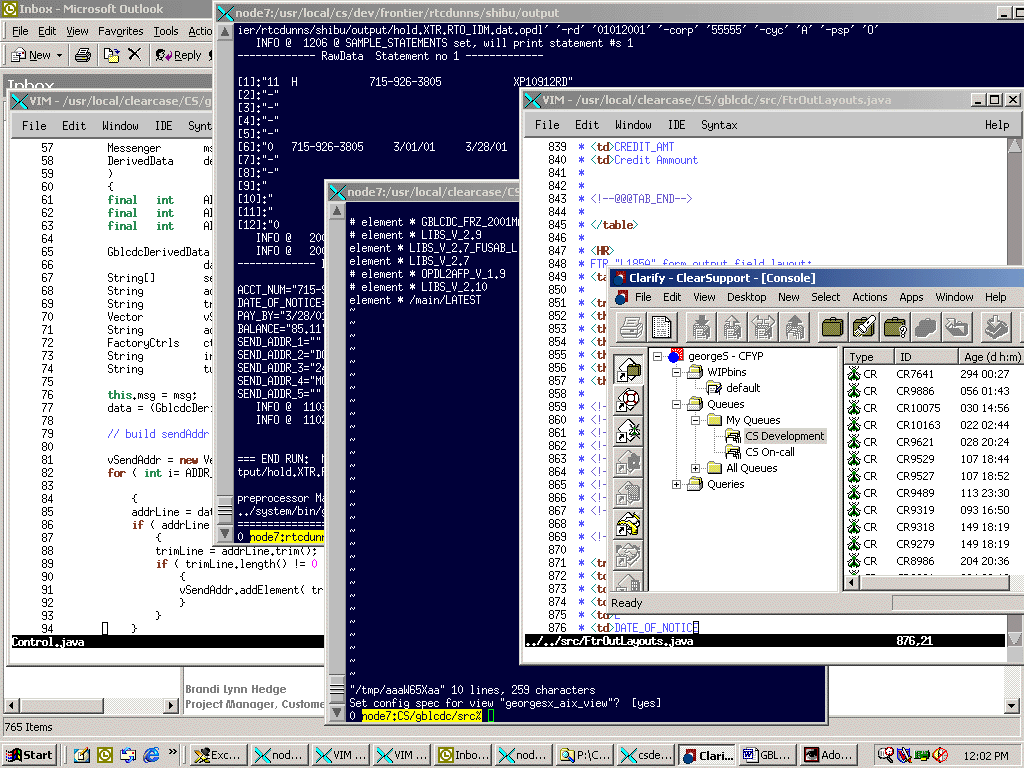This screenshot has width=1024, height=768.
Task: Click the Move to Folder icon in Outlook
Action: pos(111,56)
